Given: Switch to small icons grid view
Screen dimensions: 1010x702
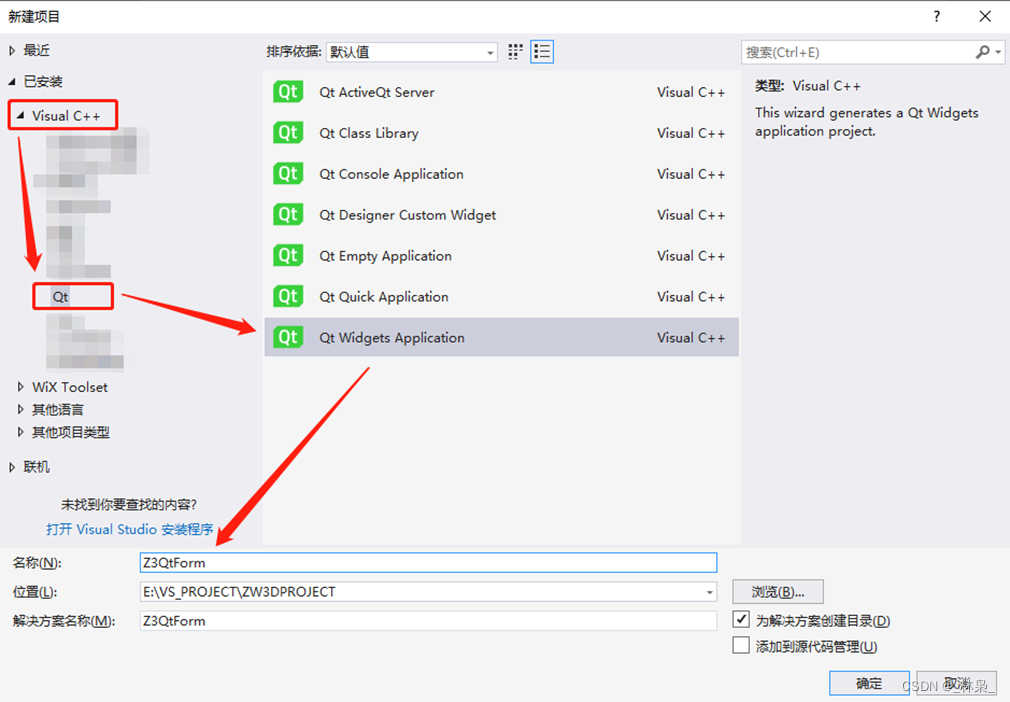Looking at the screenshot, I should [515, 52].
